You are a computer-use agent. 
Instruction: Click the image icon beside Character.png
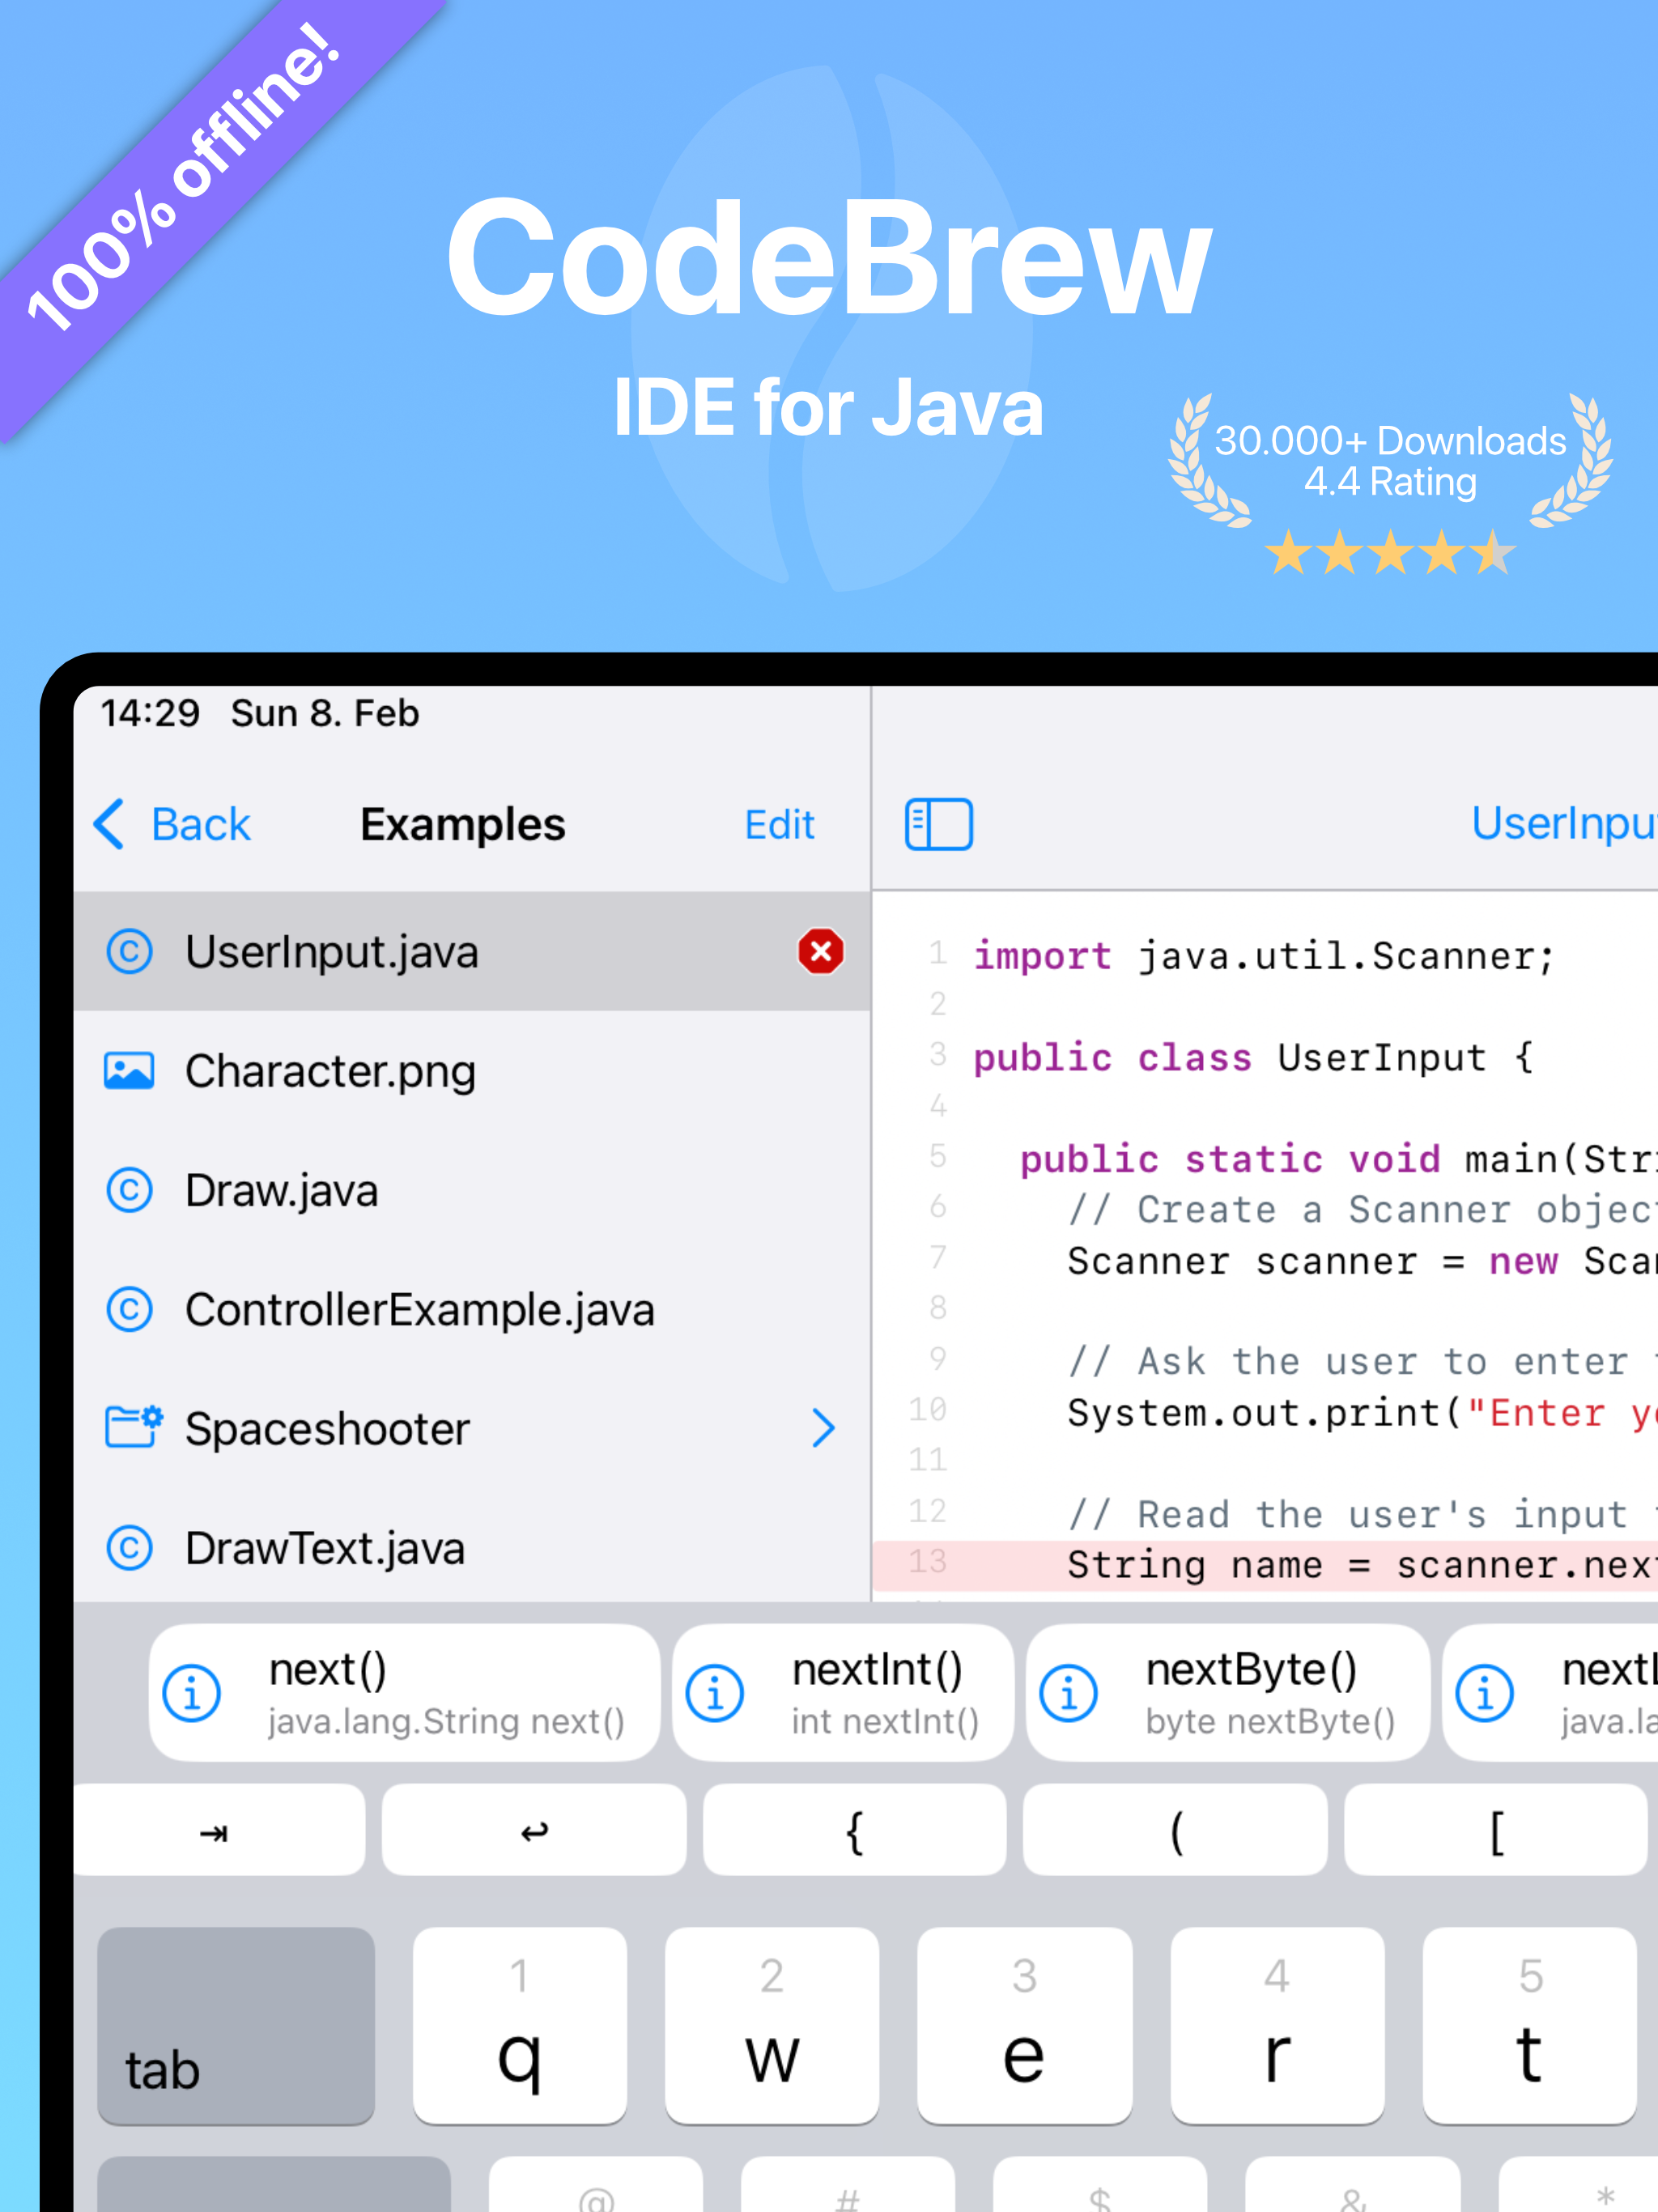click(130, 1071)
